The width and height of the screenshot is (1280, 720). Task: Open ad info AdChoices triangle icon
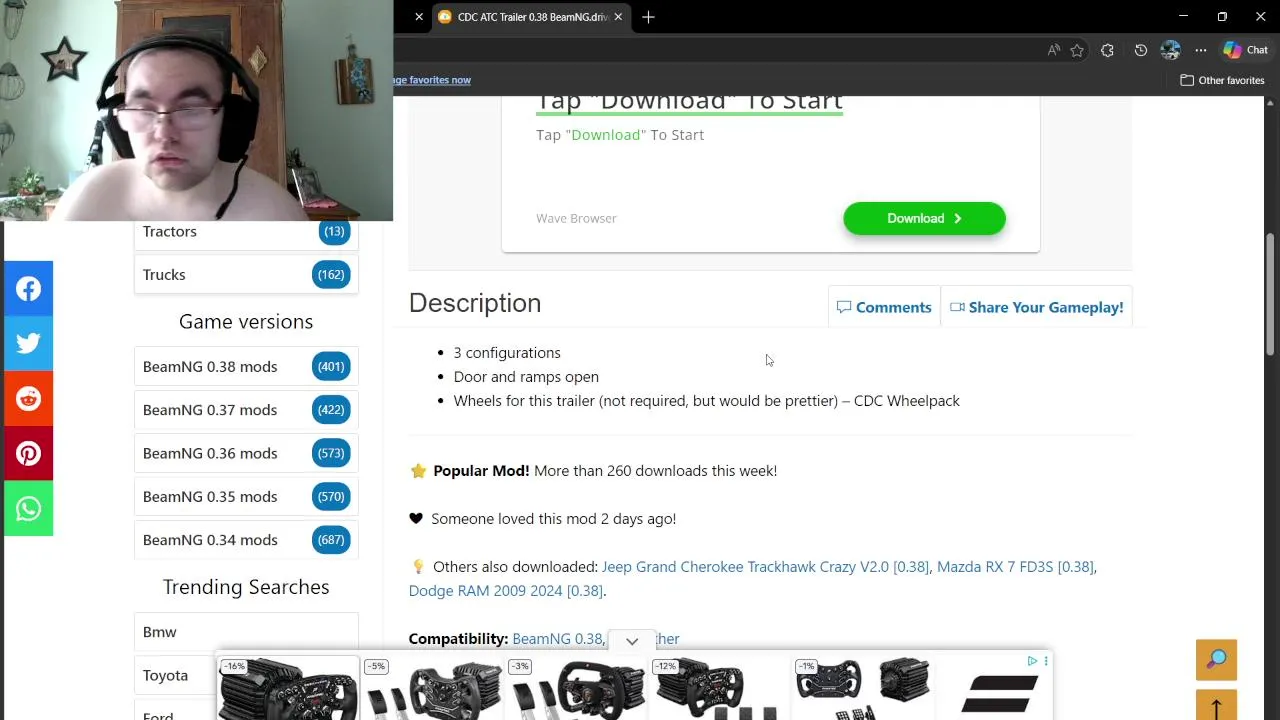click(1032, 661)
